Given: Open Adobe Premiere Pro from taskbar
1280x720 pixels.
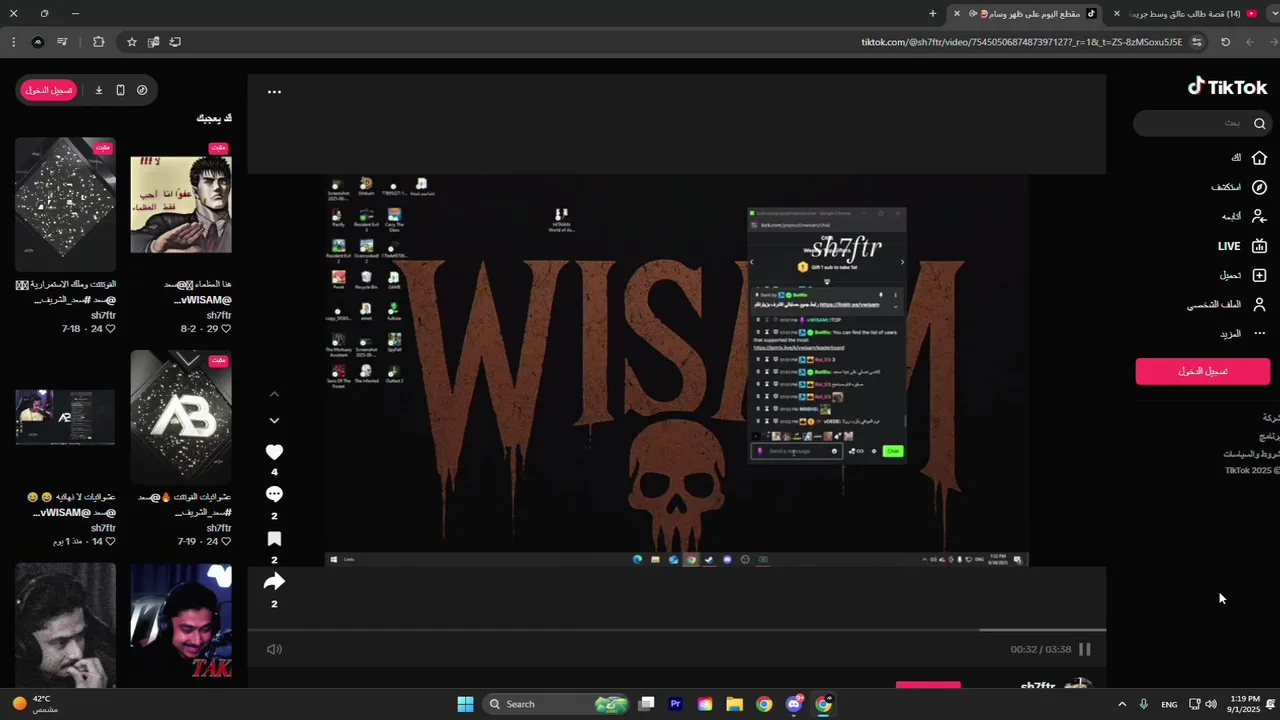Looking at the screenshot, I should (675, 704).
